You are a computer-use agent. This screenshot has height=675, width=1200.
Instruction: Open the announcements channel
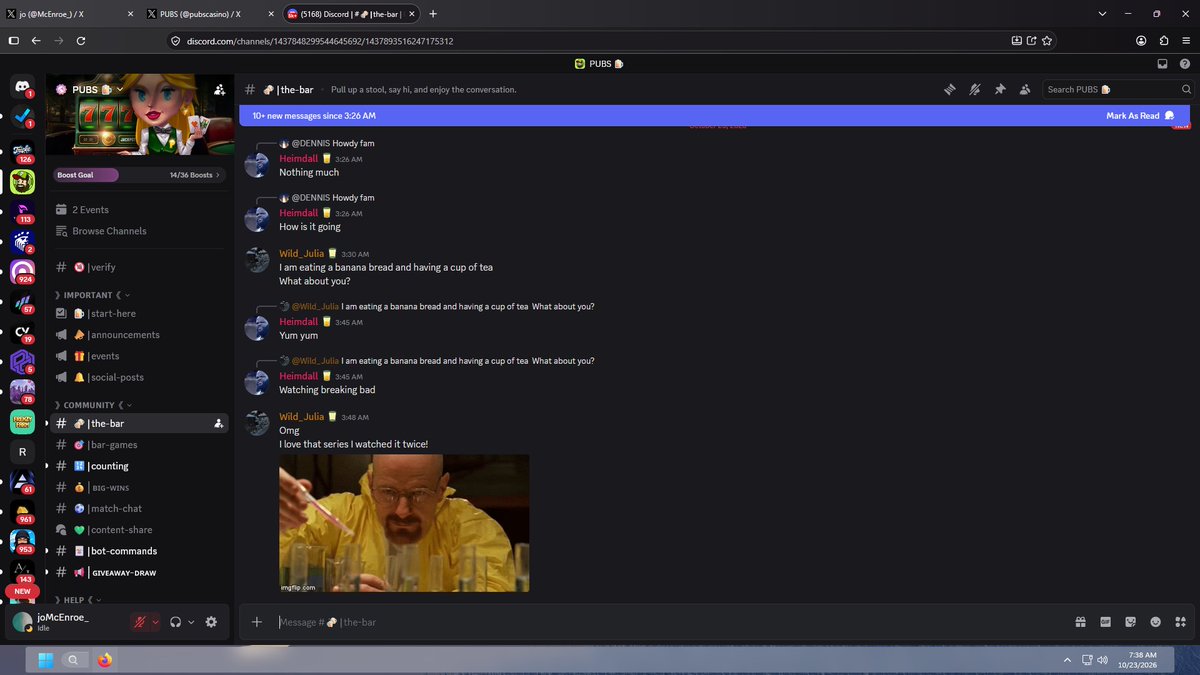[x=139, y=335]
